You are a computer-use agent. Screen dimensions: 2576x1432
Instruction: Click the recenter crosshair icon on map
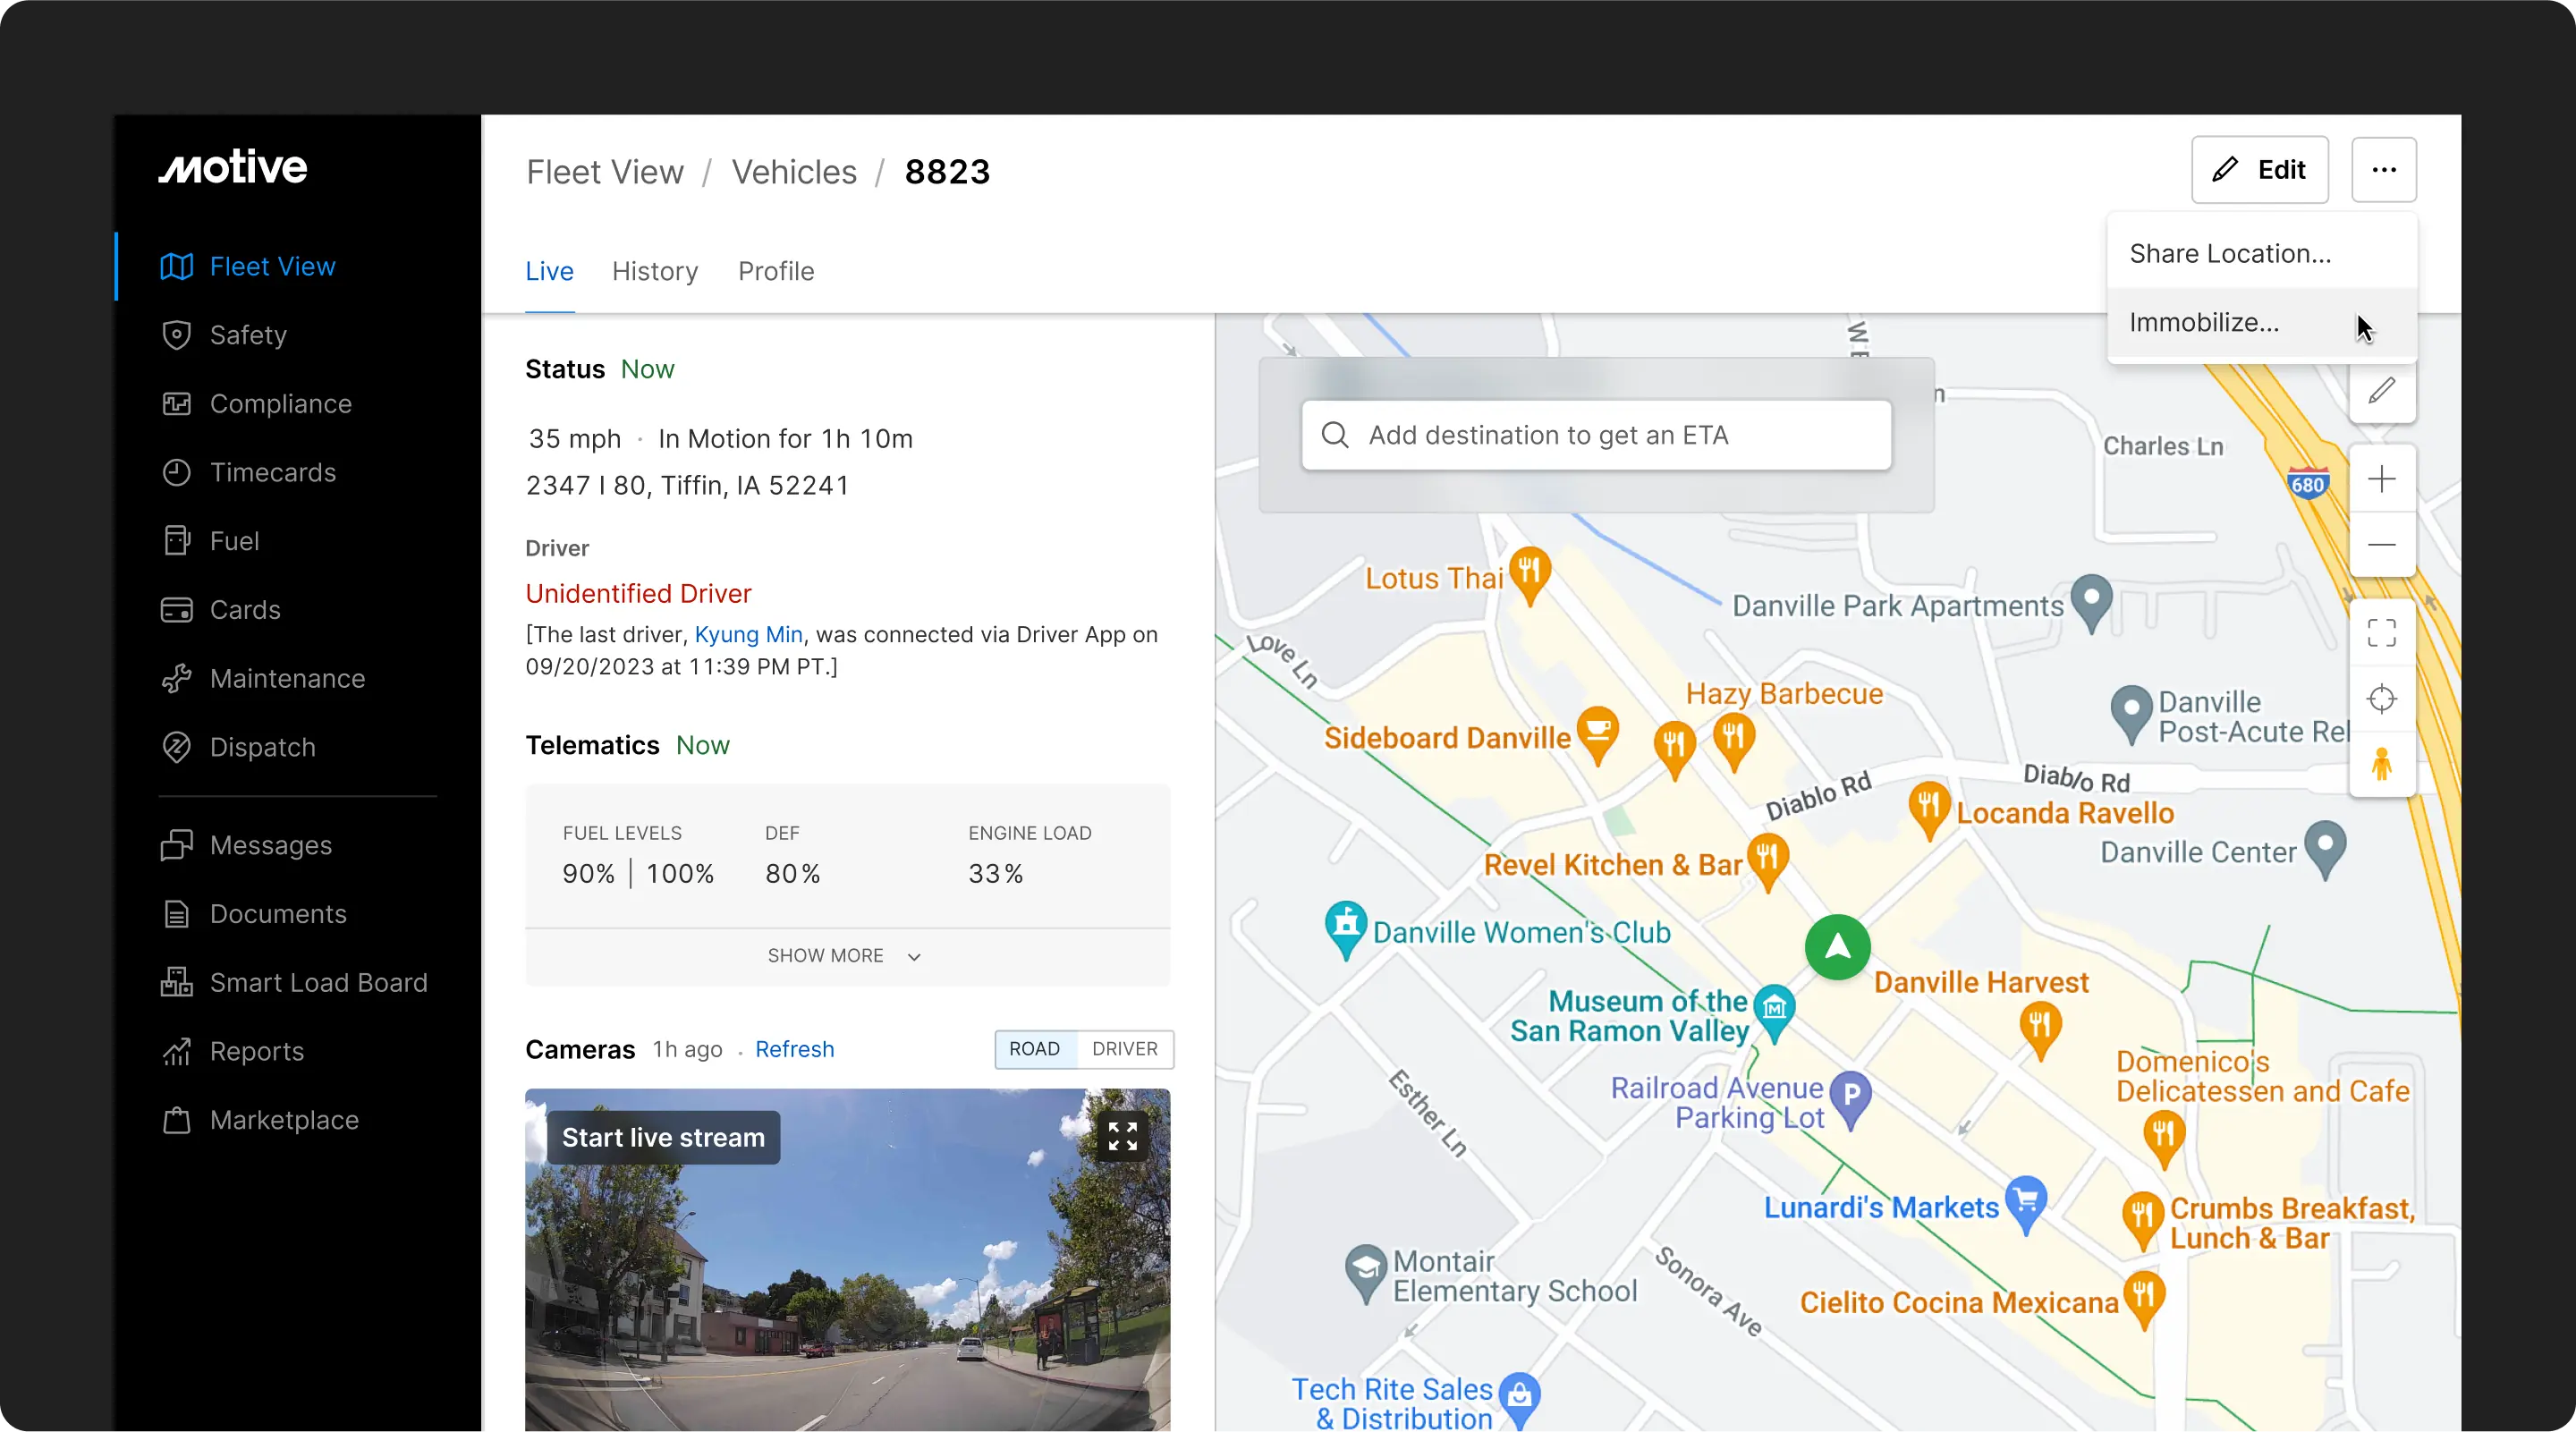point(2381,698)
